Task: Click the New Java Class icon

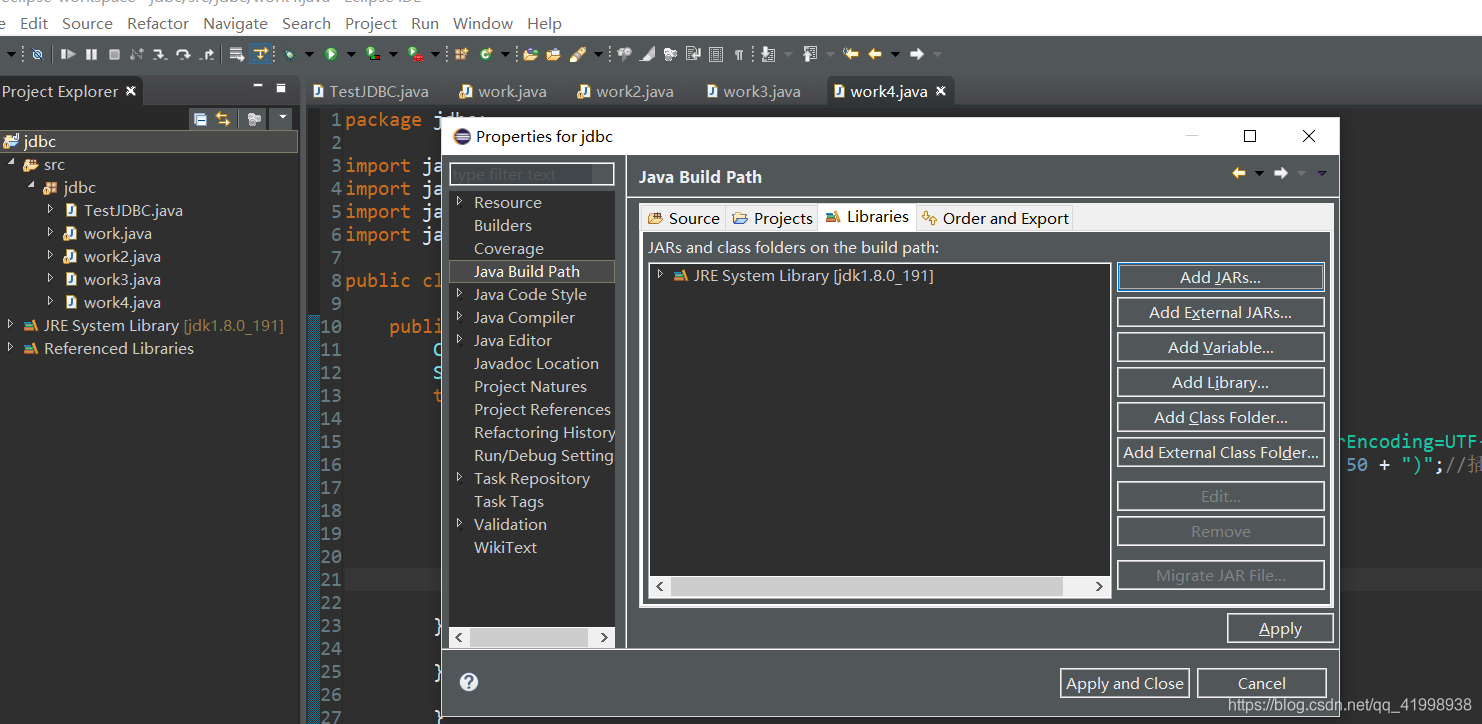Action: [x=486, y=54]
